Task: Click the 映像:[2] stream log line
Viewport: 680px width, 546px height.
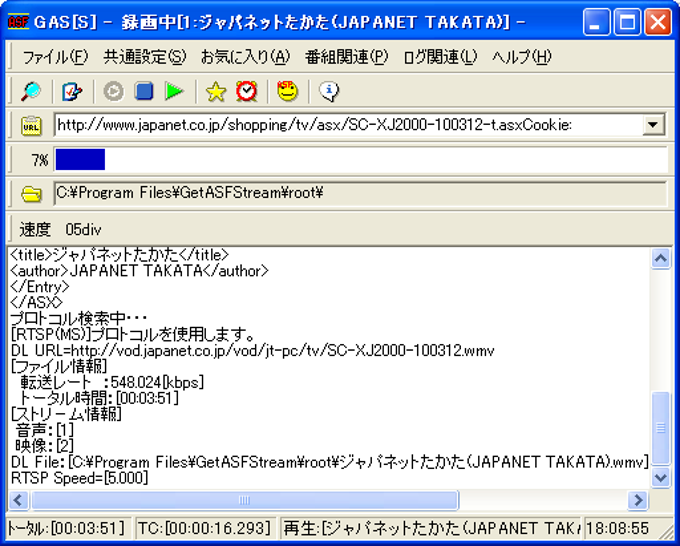Action: tap(44, 446)
